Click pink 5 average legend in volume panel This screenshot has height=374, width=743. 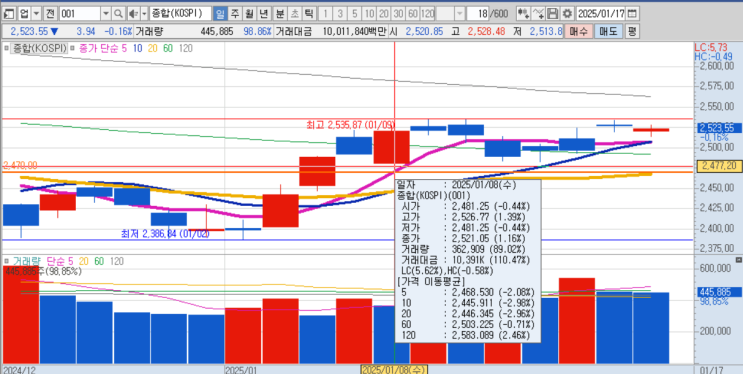(x=71, y=261)
